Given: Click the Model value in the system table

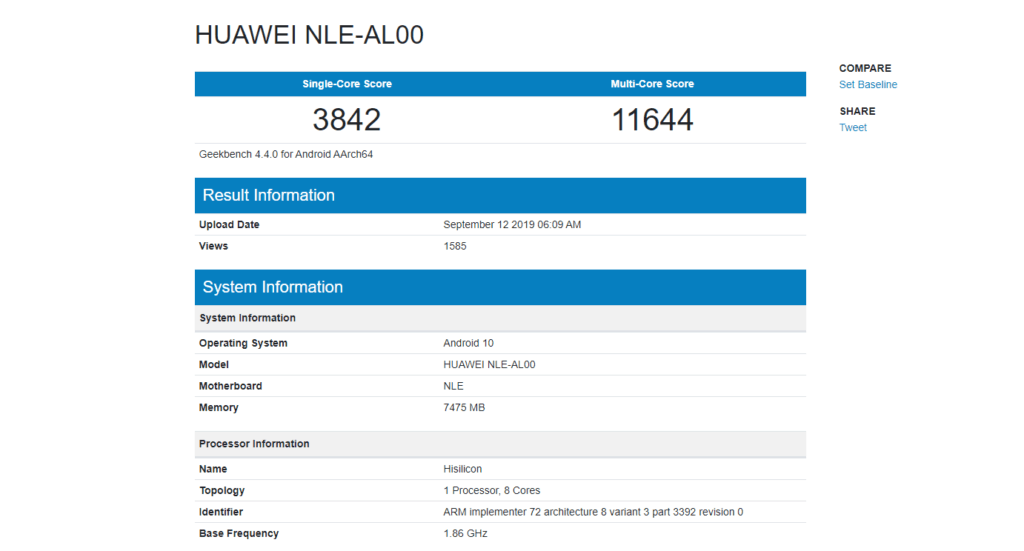Looking at the screenshot, I should pos(489,365).
